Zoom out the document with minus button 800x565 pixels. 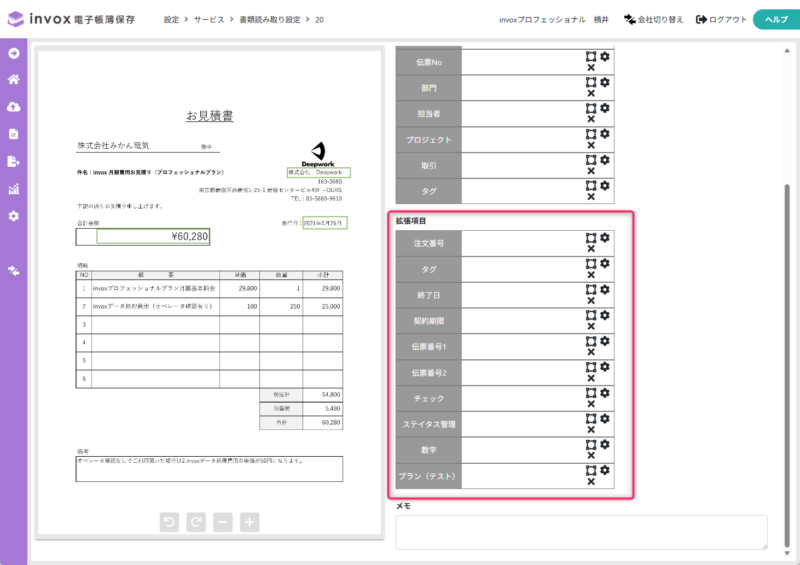point(223,521)
